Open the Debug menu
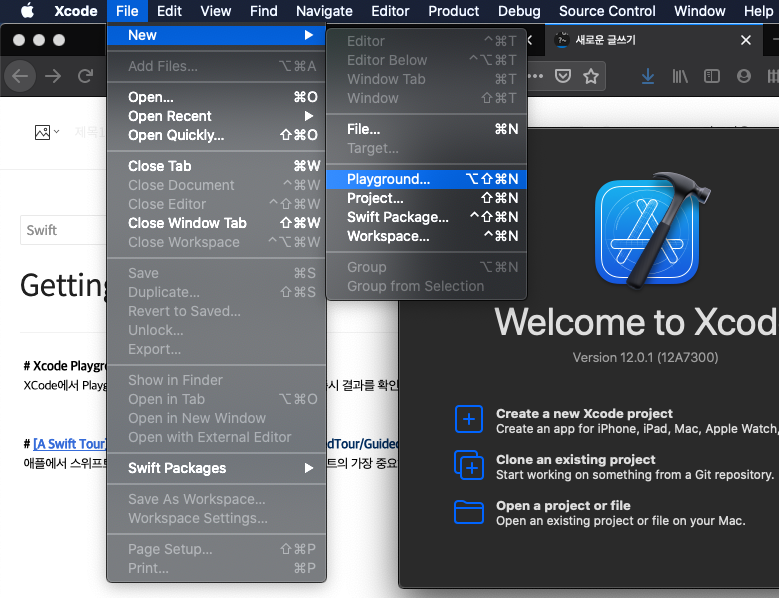Screen dimensions: 779x598 tap(519, 10)
